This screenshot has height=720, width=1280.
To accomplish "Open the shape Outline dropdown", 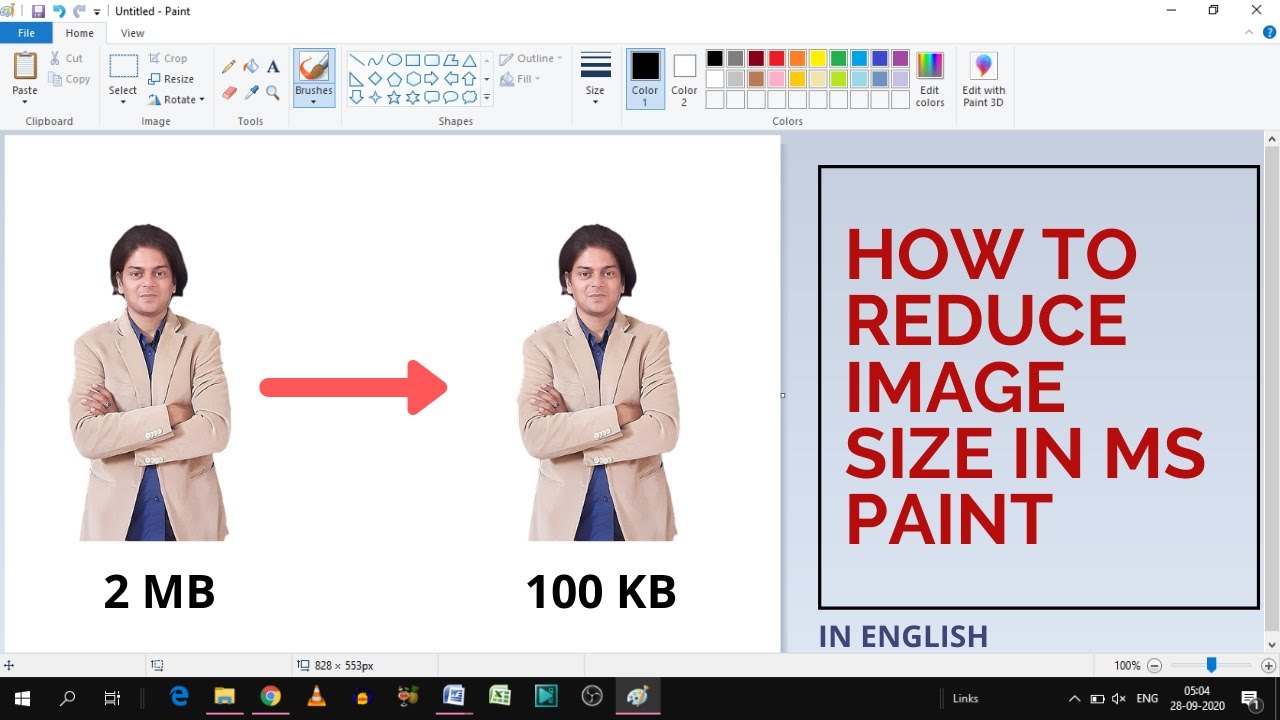I will pos(531,58).
